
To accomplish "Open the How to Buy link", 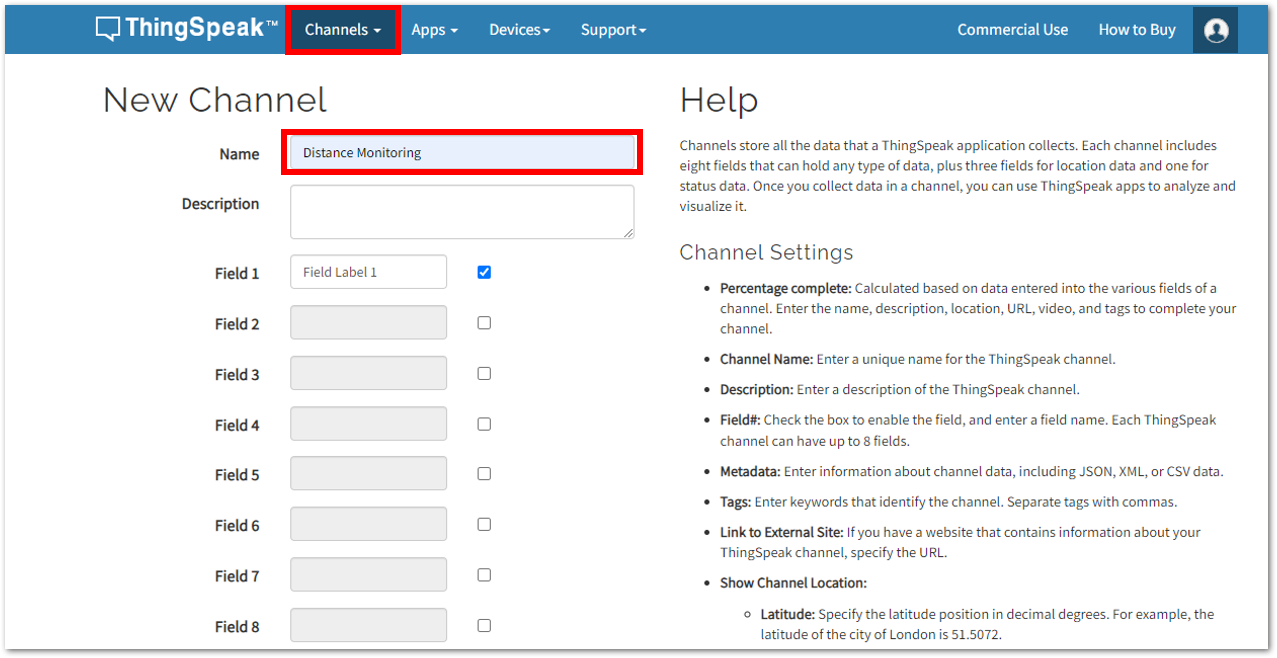I will tap(1137, 30).
